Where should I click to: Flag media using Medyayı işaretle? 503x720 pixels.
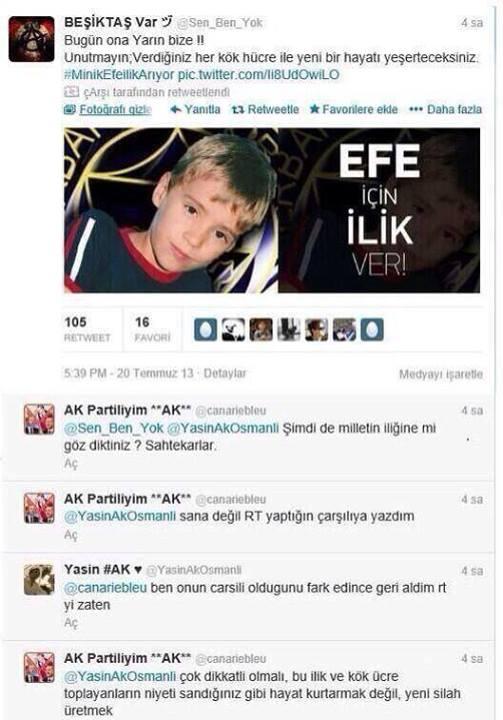point(441,374)
